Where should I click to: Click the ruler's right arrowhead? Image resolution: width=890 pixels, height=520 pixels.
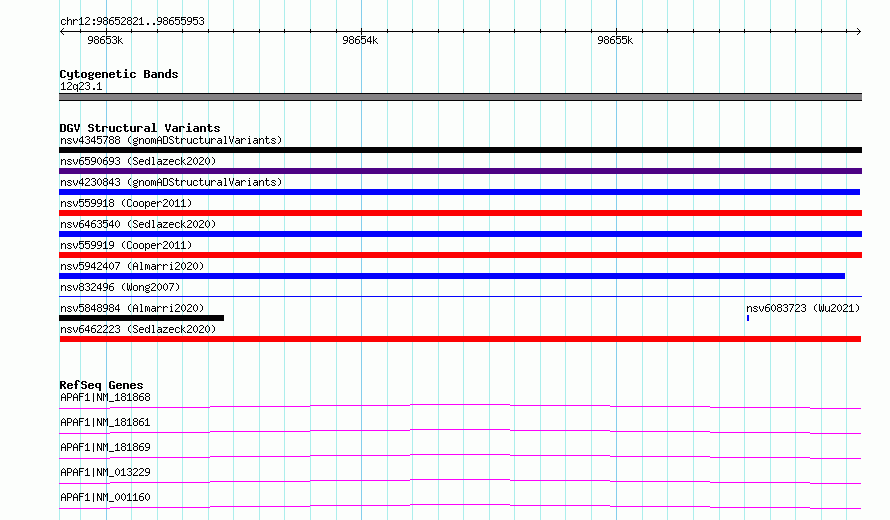click(x=859, y=31)
